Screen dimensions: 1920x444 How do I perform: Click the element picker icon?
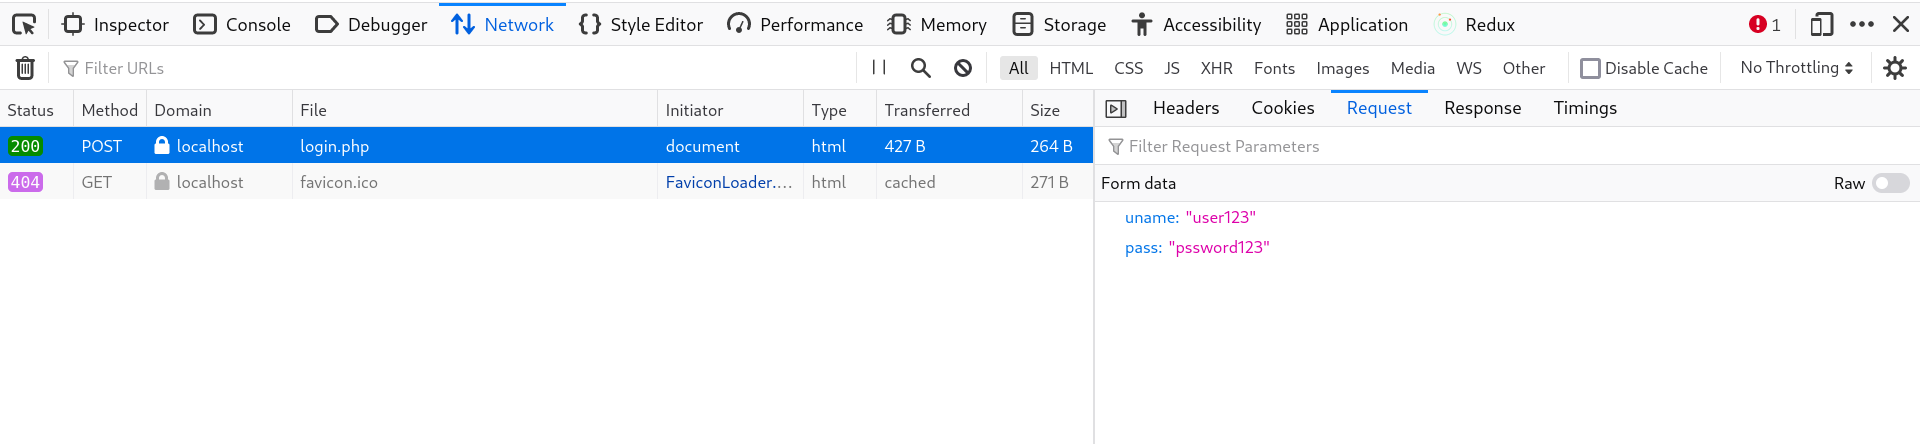point(24,24)
